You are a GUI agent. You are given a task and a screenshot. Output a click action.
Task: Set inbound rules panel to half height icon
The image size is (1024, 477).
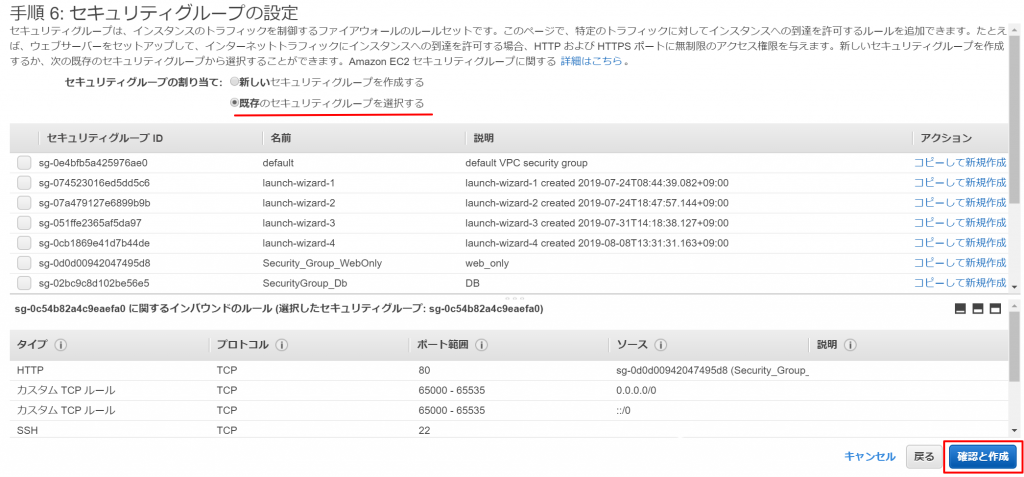(x=978, y=308)
